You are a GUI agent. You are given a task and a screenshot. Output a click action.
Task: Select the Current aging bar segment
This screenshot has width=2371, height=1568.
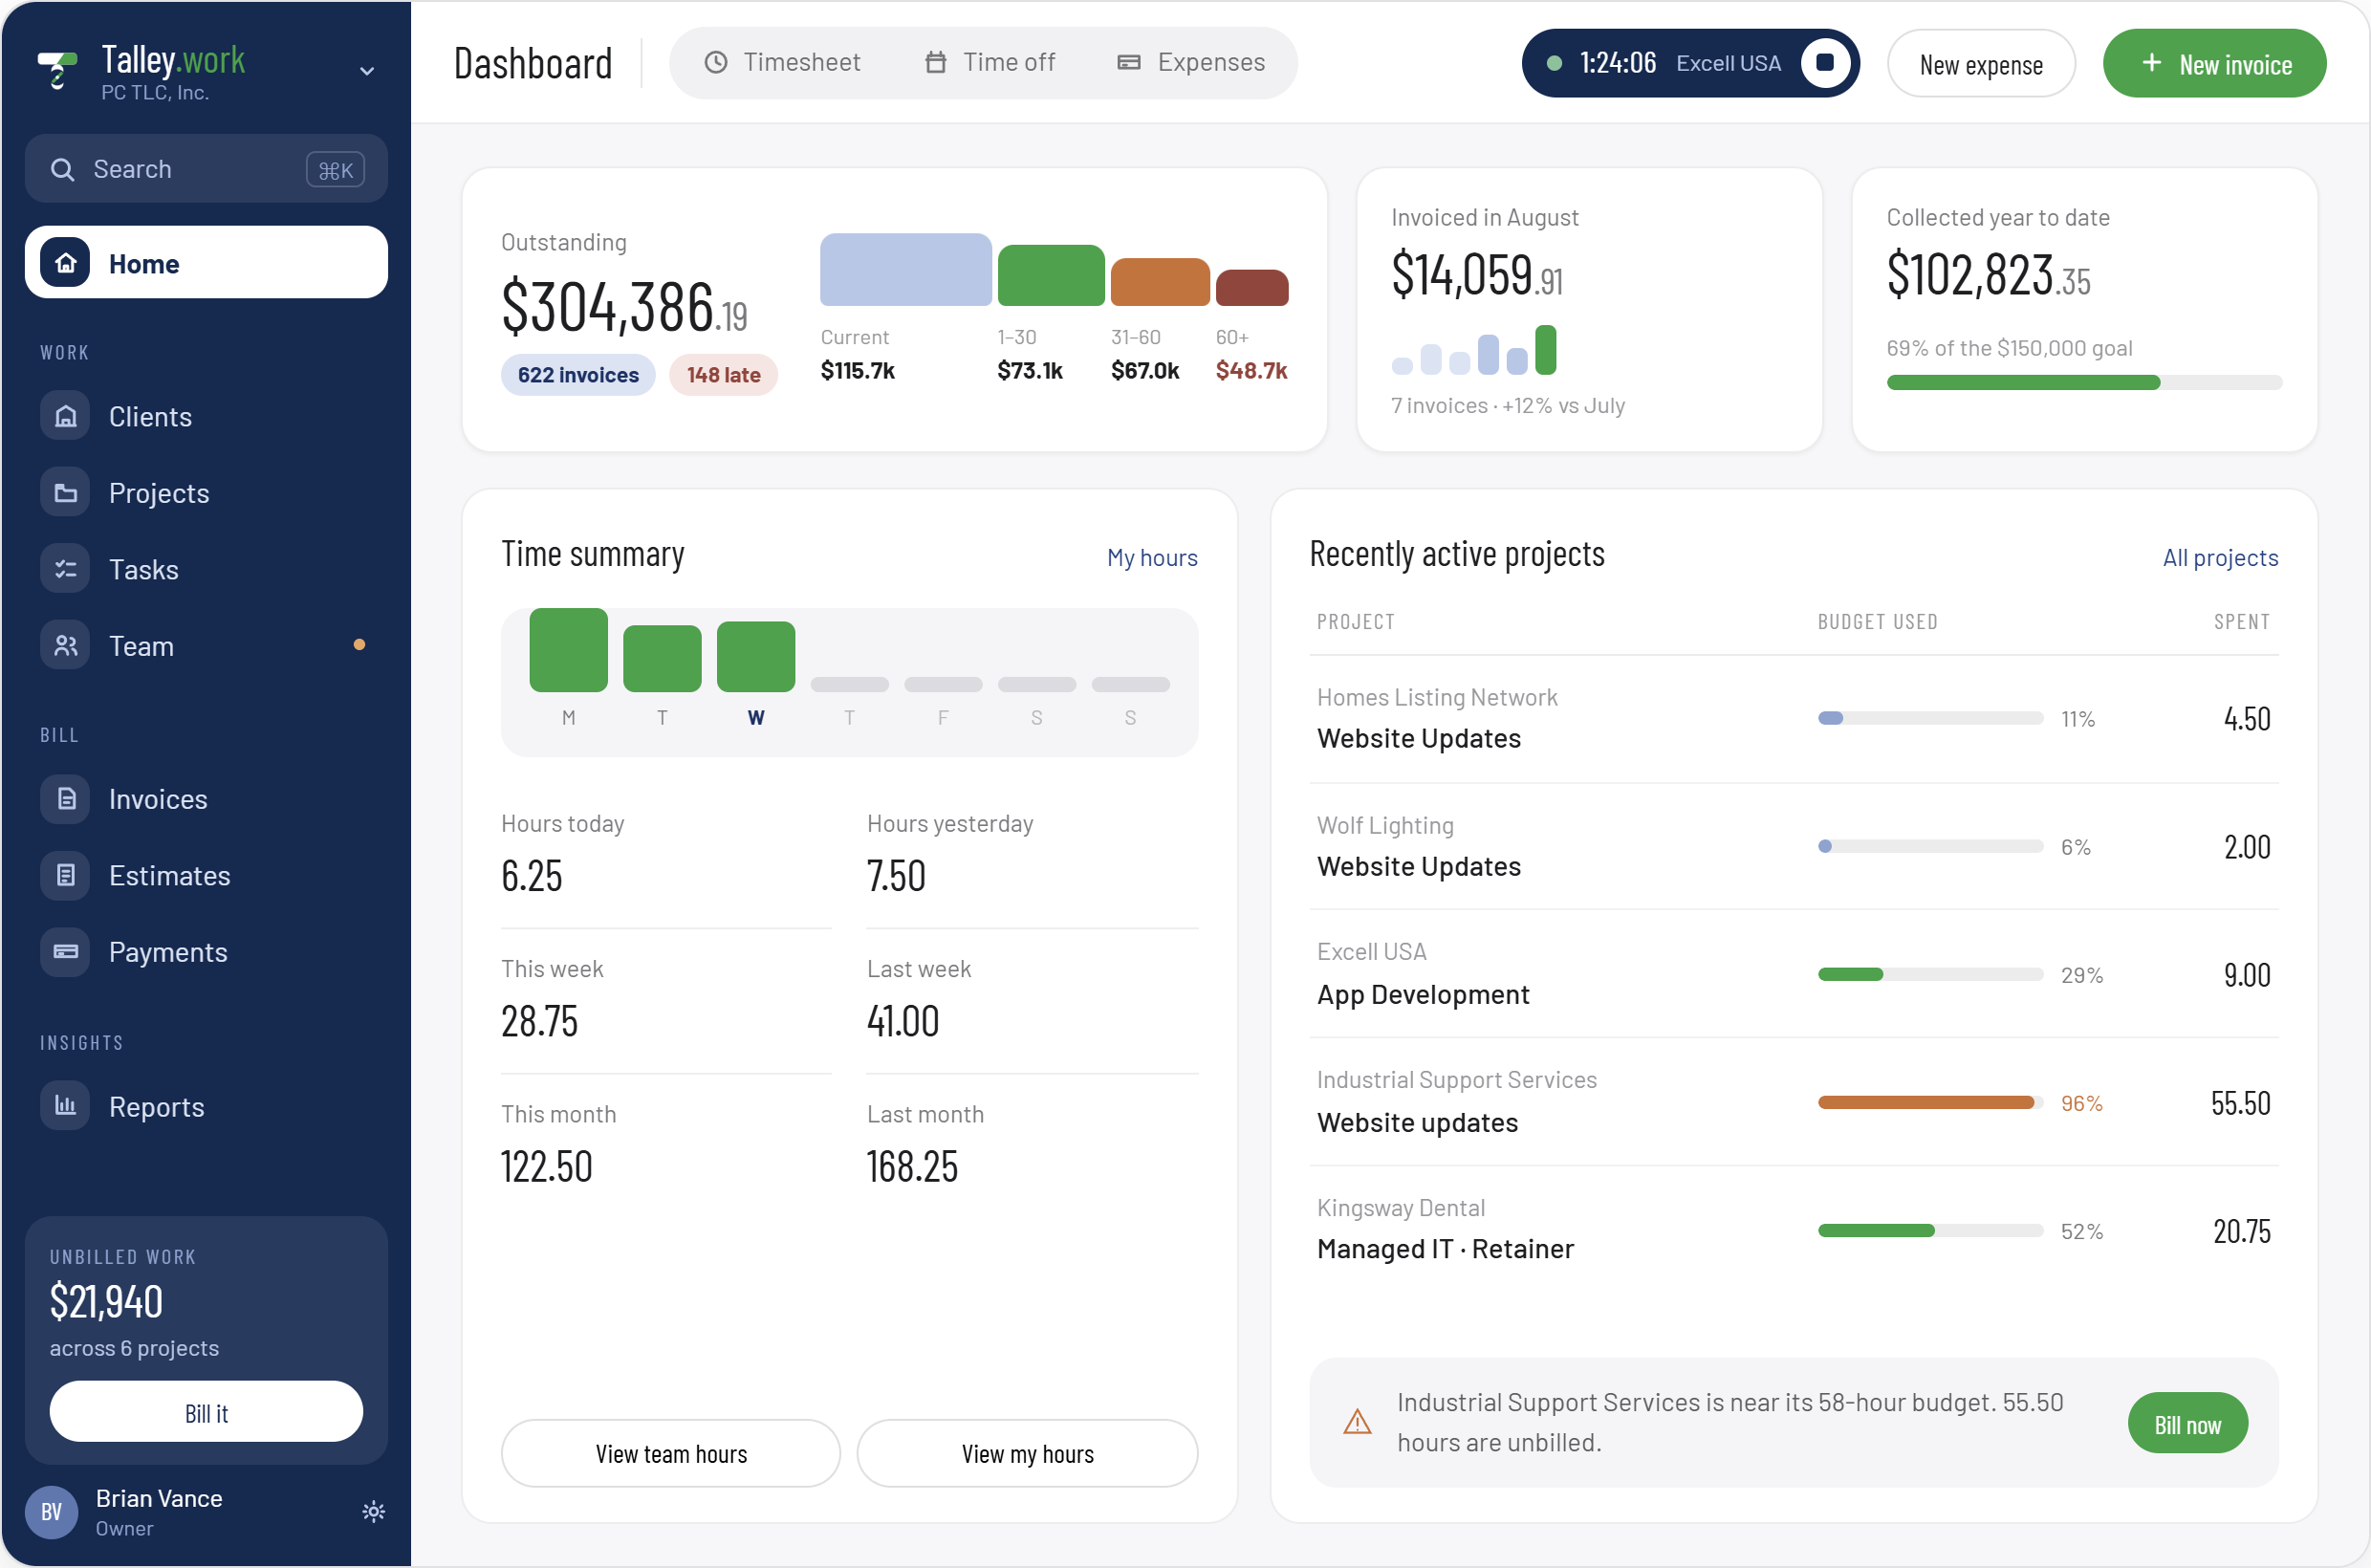[x=906, y=269]
